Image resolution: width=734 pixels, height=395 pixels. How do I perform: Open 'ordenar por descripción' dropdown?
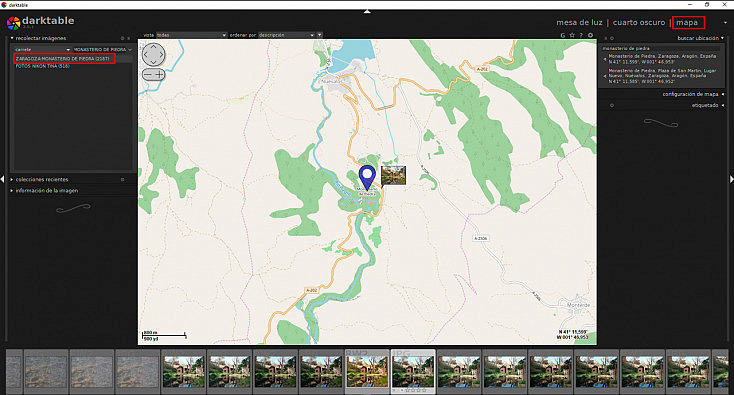(286, 35)
